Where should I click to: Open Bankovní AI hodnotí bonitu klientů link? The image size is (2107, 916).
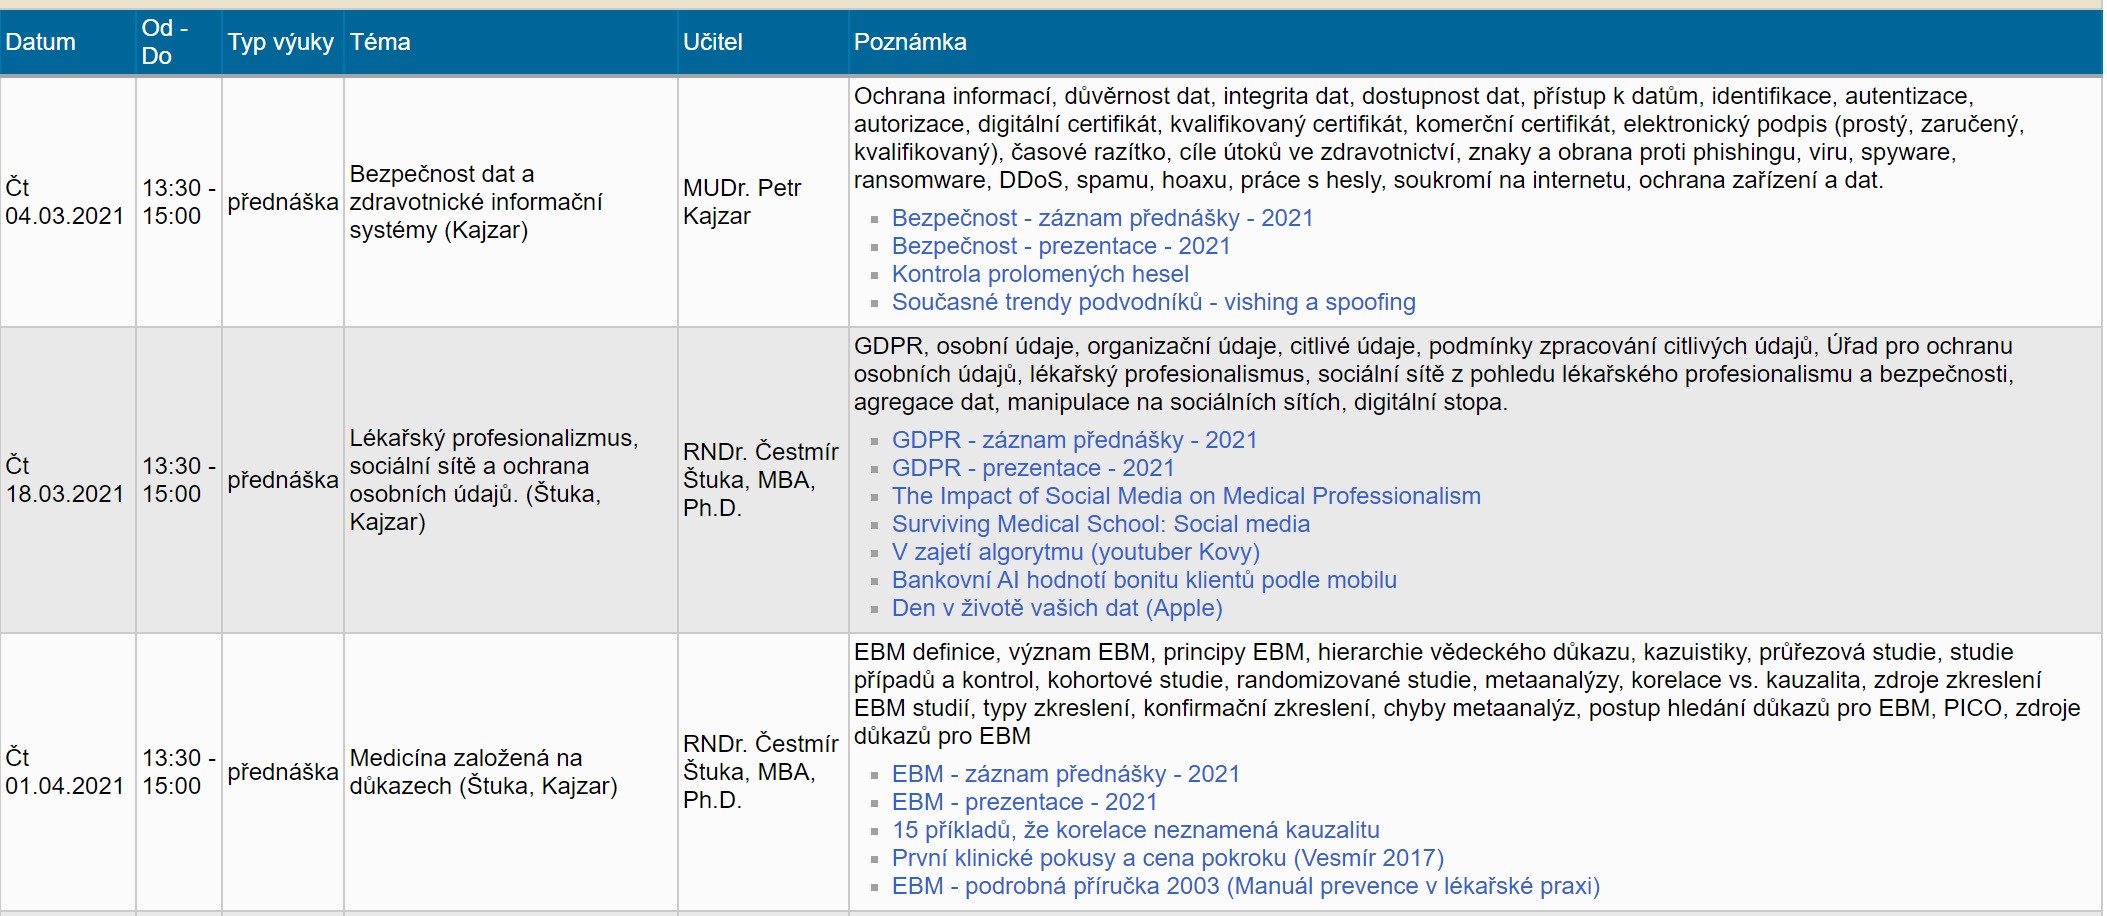[x=1144, y=580]
